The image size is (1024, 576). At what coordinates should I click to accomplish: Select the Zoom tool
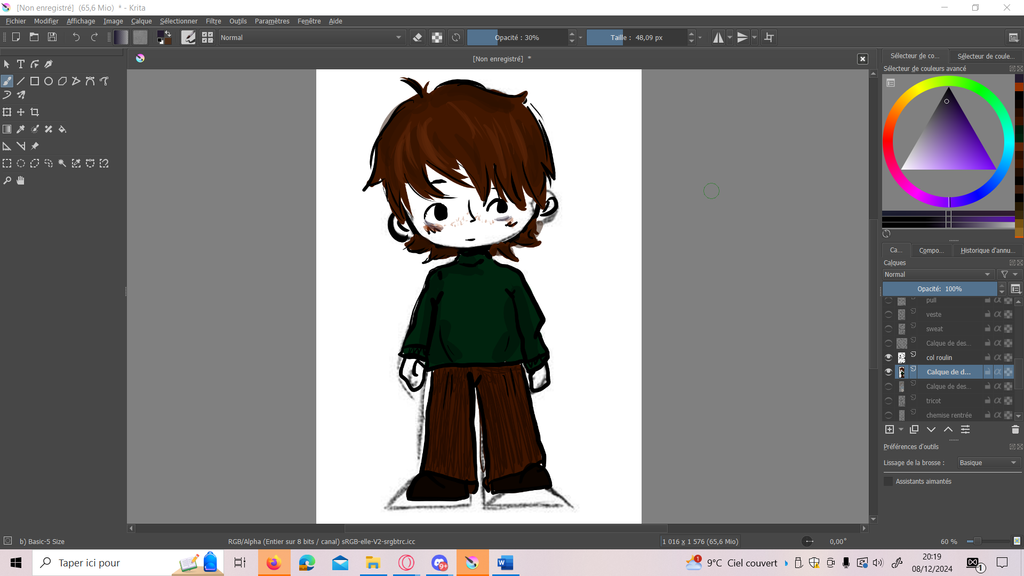7,180
